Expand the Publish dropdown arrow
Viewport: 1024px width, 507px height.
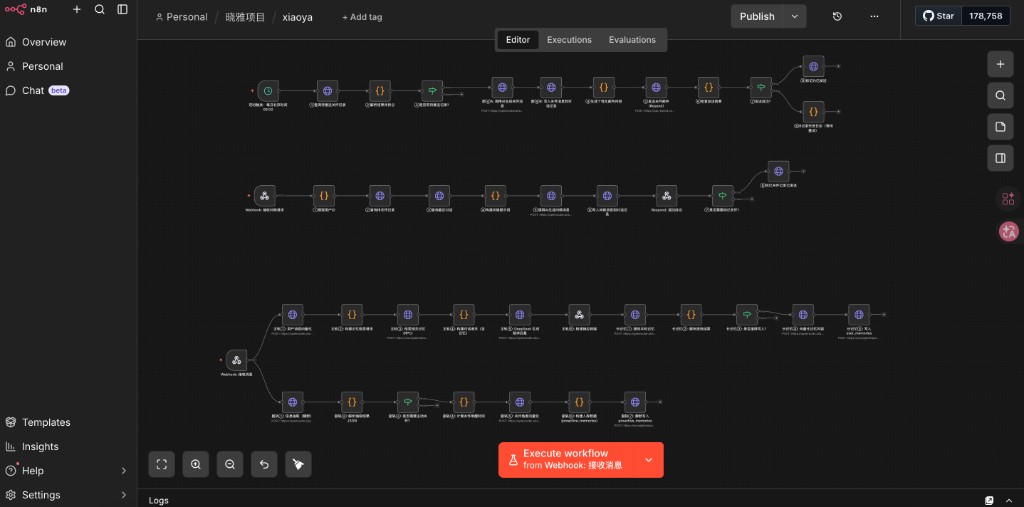click(795, 16)
